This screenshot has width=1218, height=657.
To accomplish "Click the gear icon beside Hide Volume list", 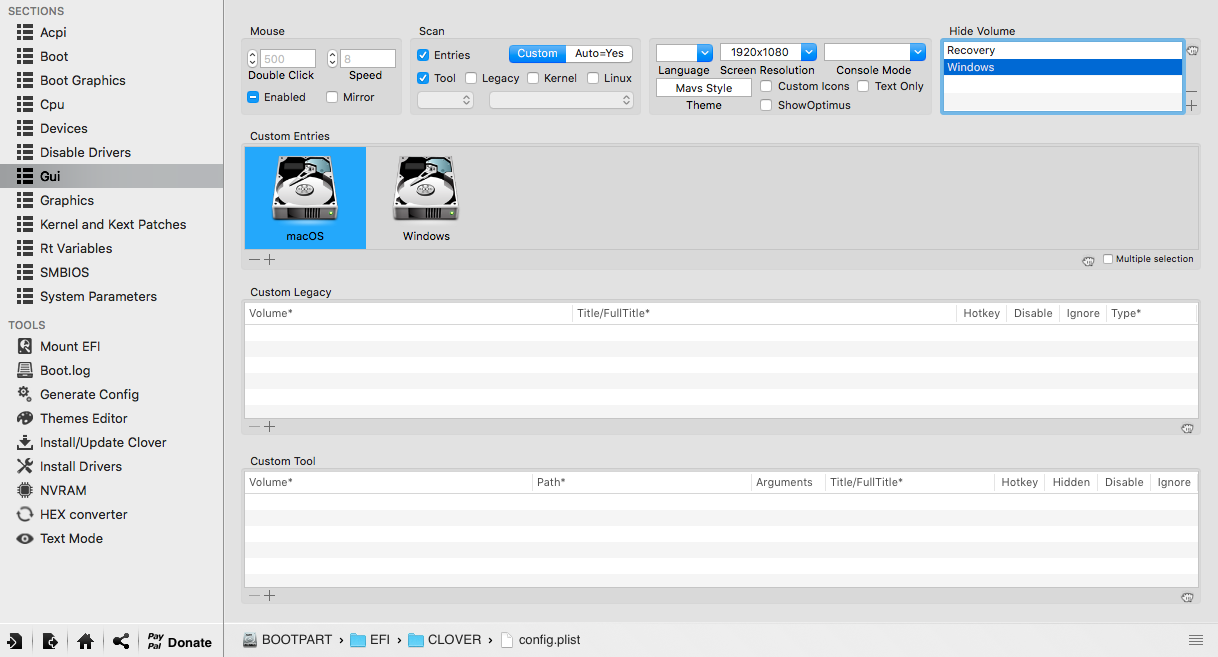I will click(1192, 50).
